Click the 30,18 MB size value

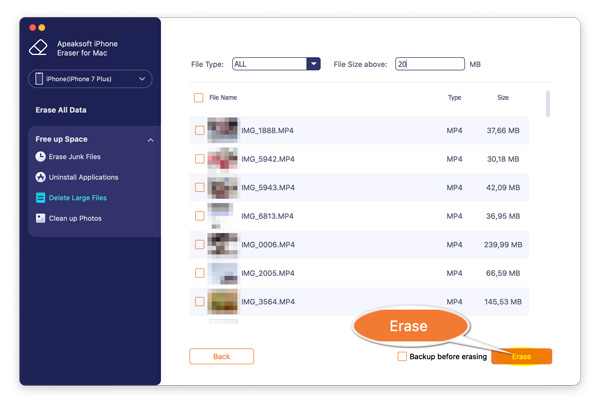(503, 159)
